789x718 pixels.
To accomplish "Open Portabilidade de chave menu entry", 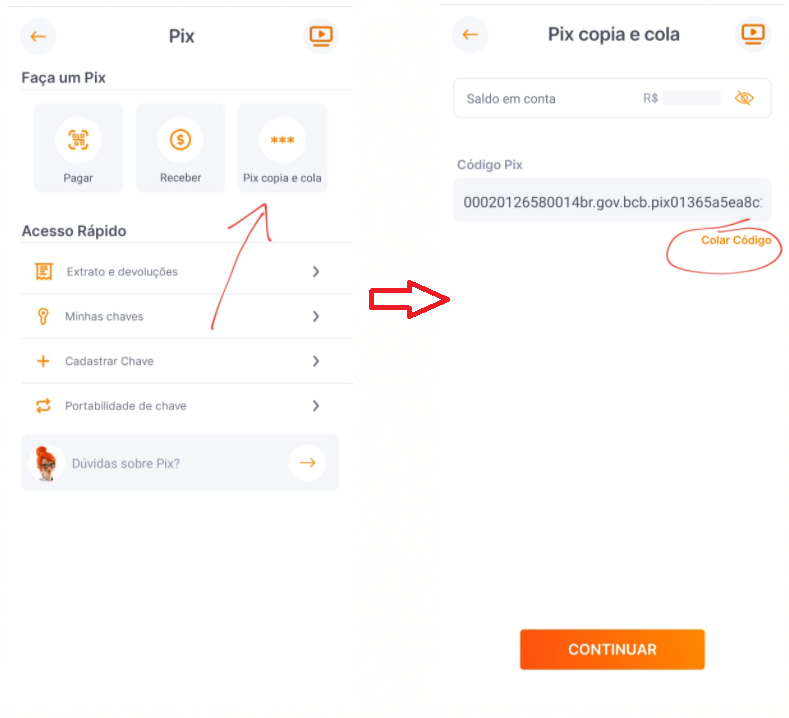I will tap(187, 406).
